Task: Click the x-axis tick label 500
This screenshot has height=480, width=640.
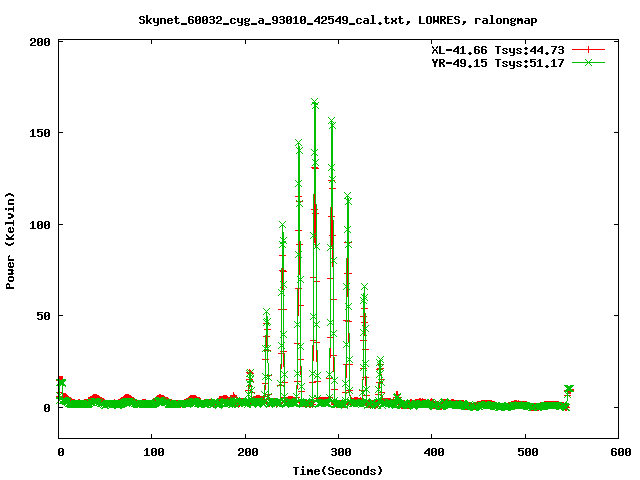Action: (x=528, y=452)
